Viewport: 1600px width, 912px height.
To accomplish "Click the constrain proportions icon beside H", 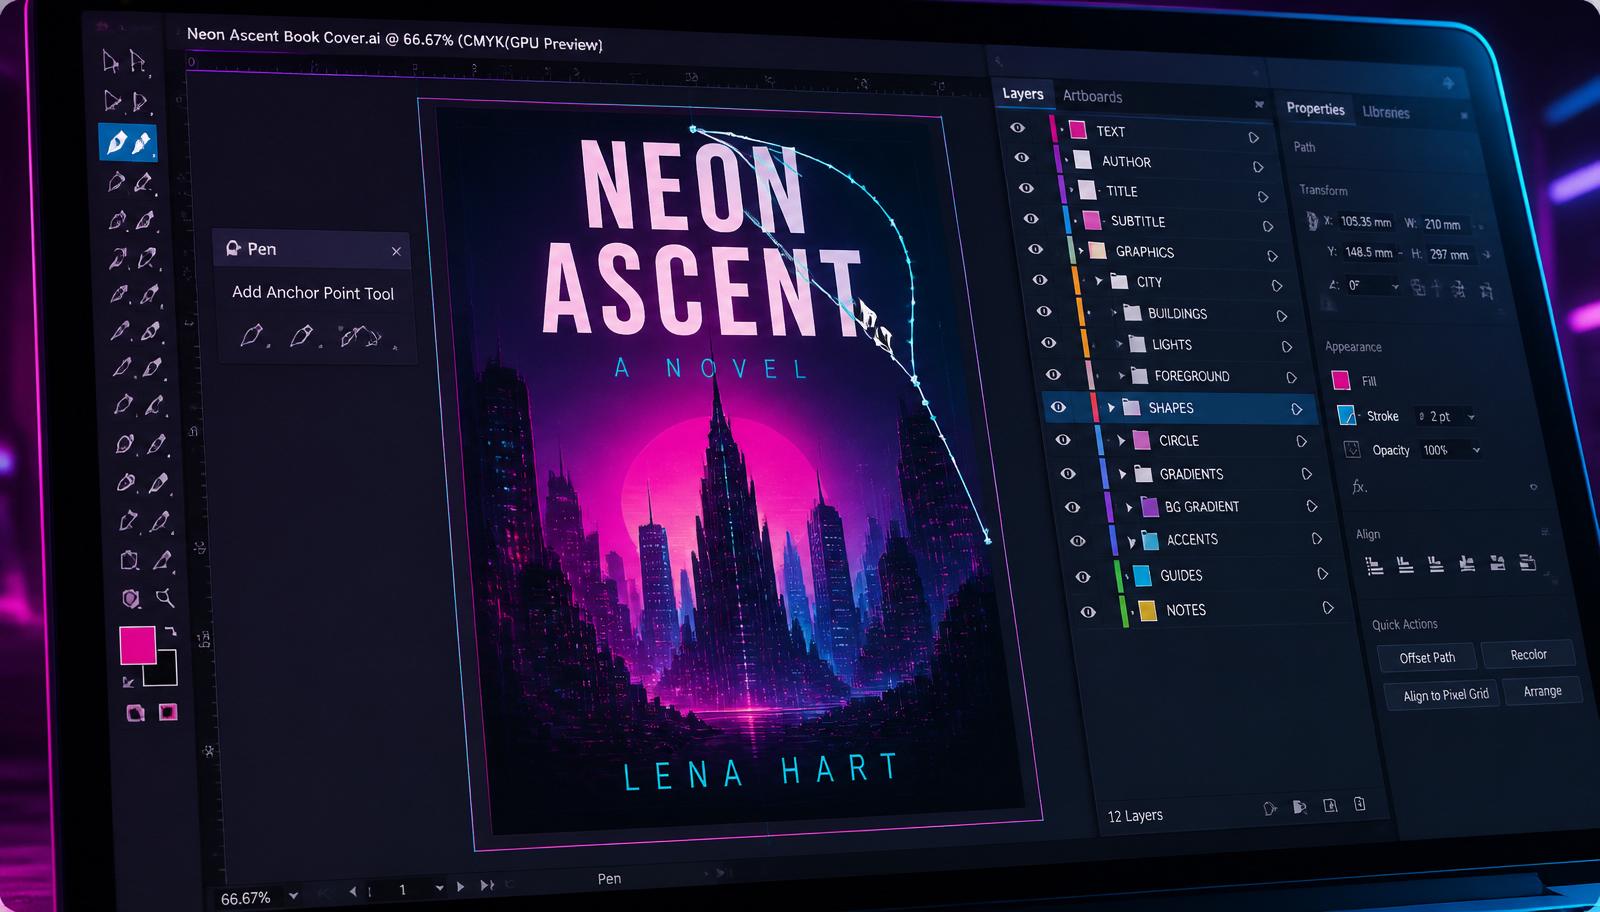I will 1487,255.
